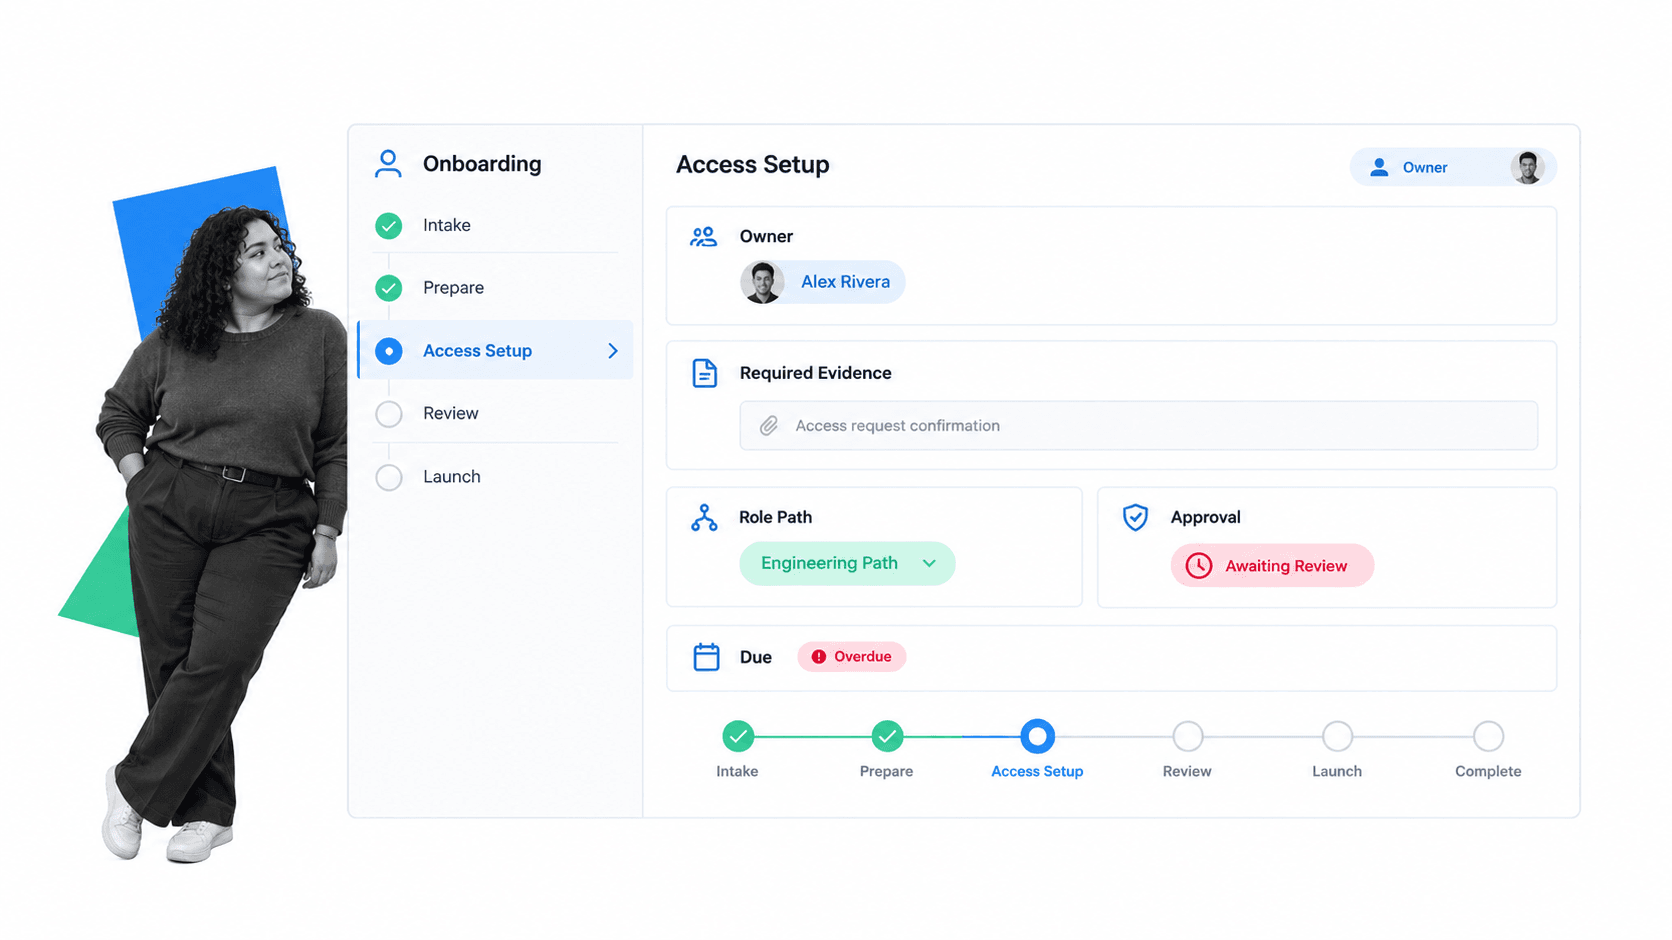
Task: Click the Prepare marker on progress tracker
Action: [x=887, y=737]
